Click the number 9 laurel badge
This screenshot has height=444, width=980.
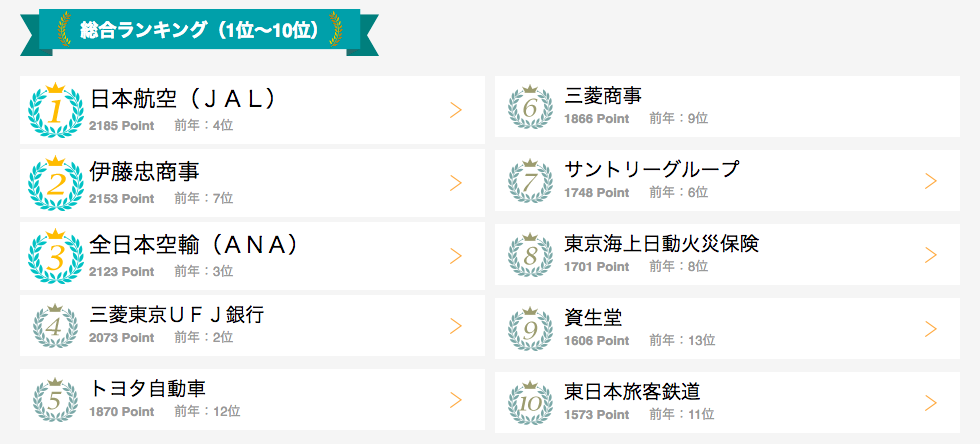click(x=531, y=329)
